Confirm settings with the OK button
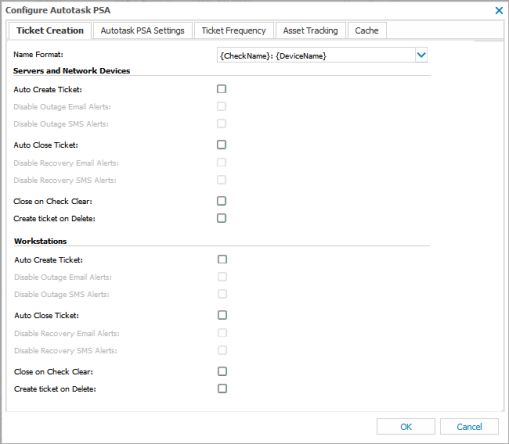The height and width of the screenshot is (444, 509). 406,427
